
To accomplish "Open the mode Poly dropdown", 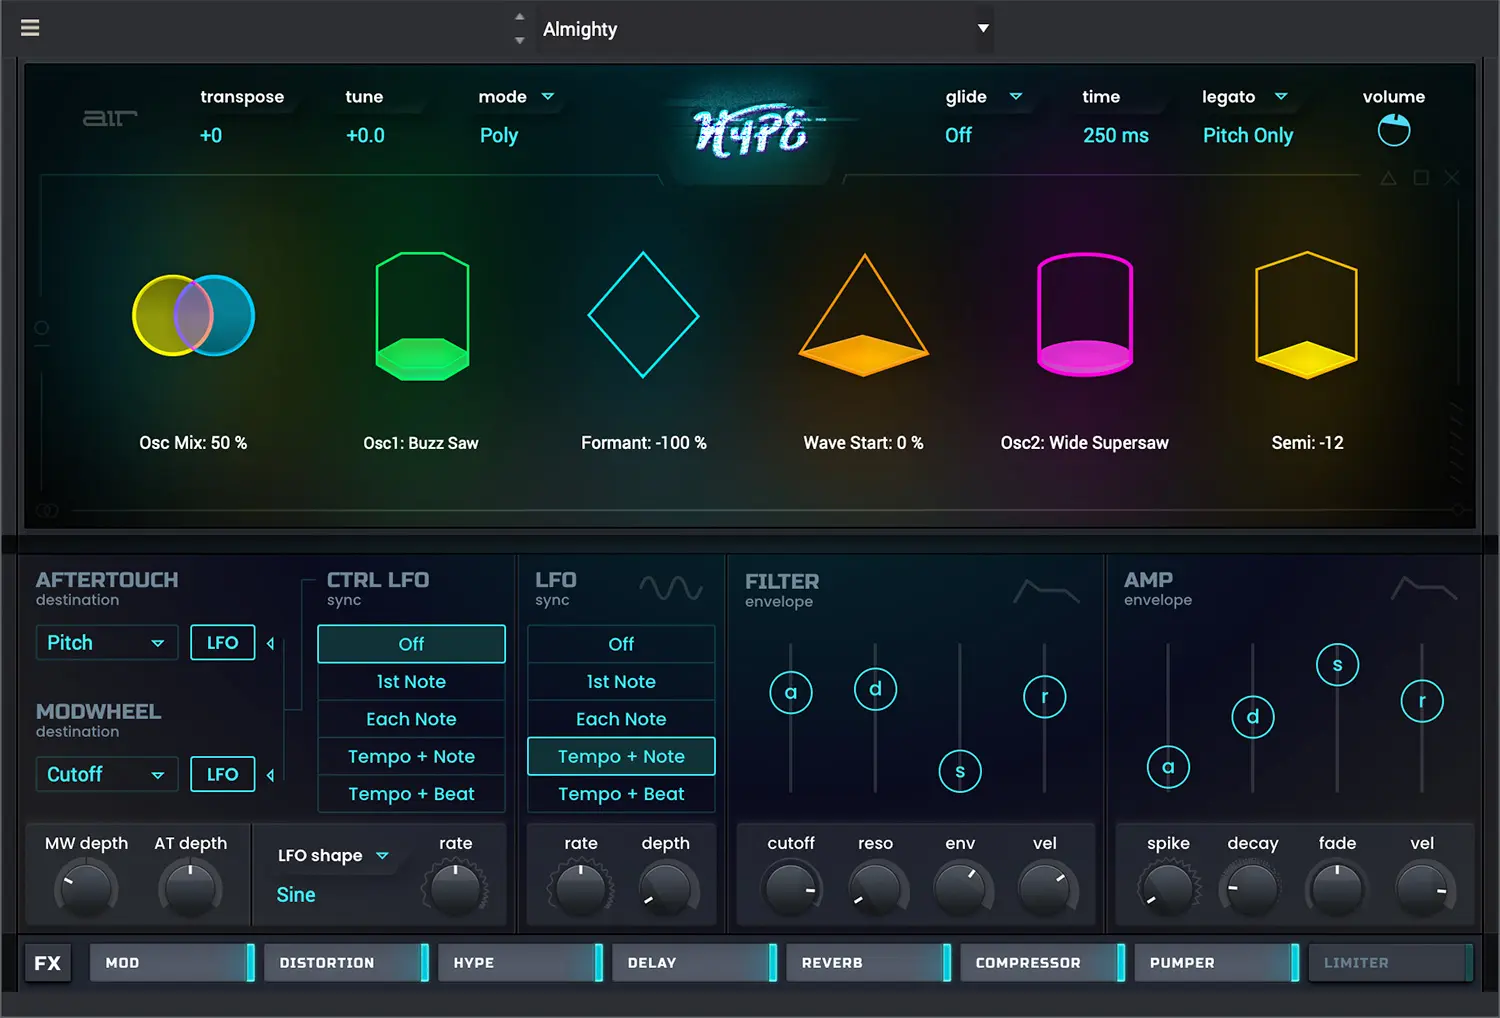I will coord(515,96).
